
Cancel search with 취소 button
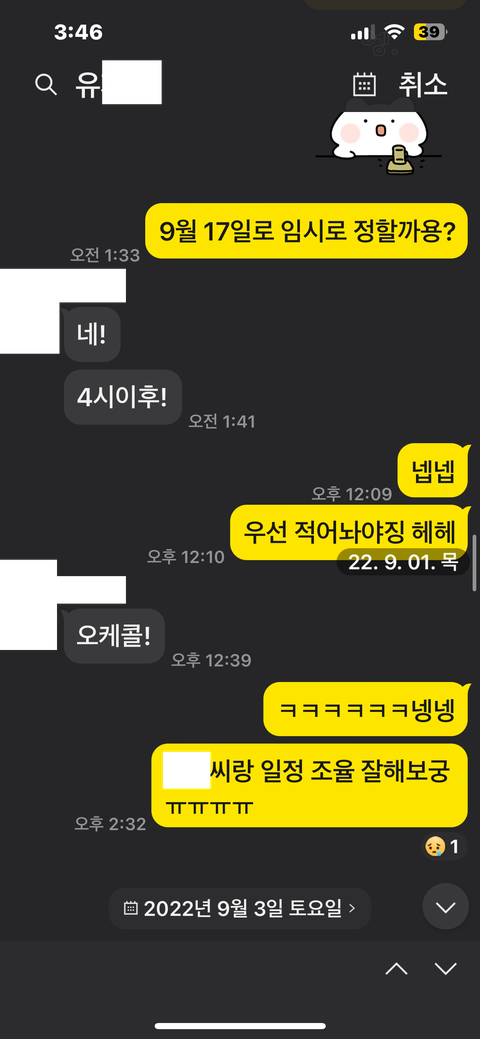423,85
